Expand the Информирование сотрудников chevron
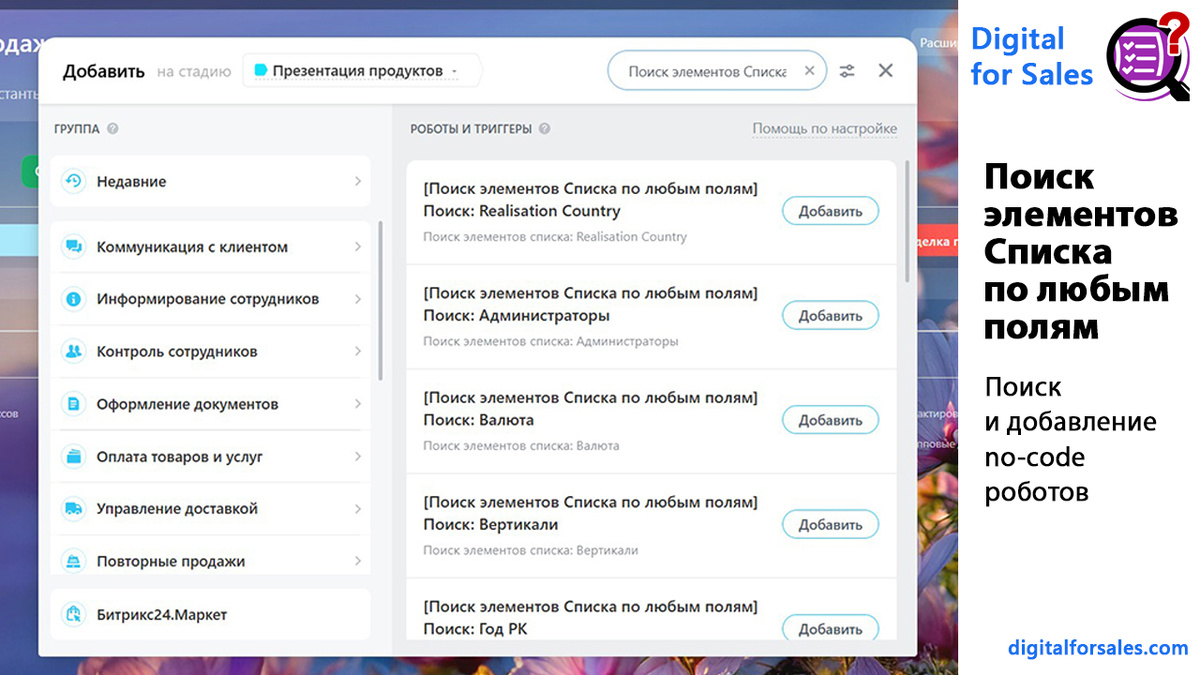 [358, 299]
